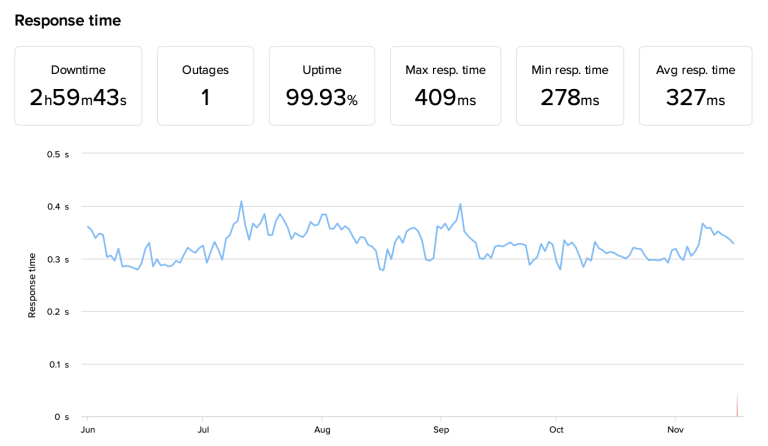Screen dimensions: 768x446
Task: Click the Aug label on x-axis
Action: pos(322,430)
